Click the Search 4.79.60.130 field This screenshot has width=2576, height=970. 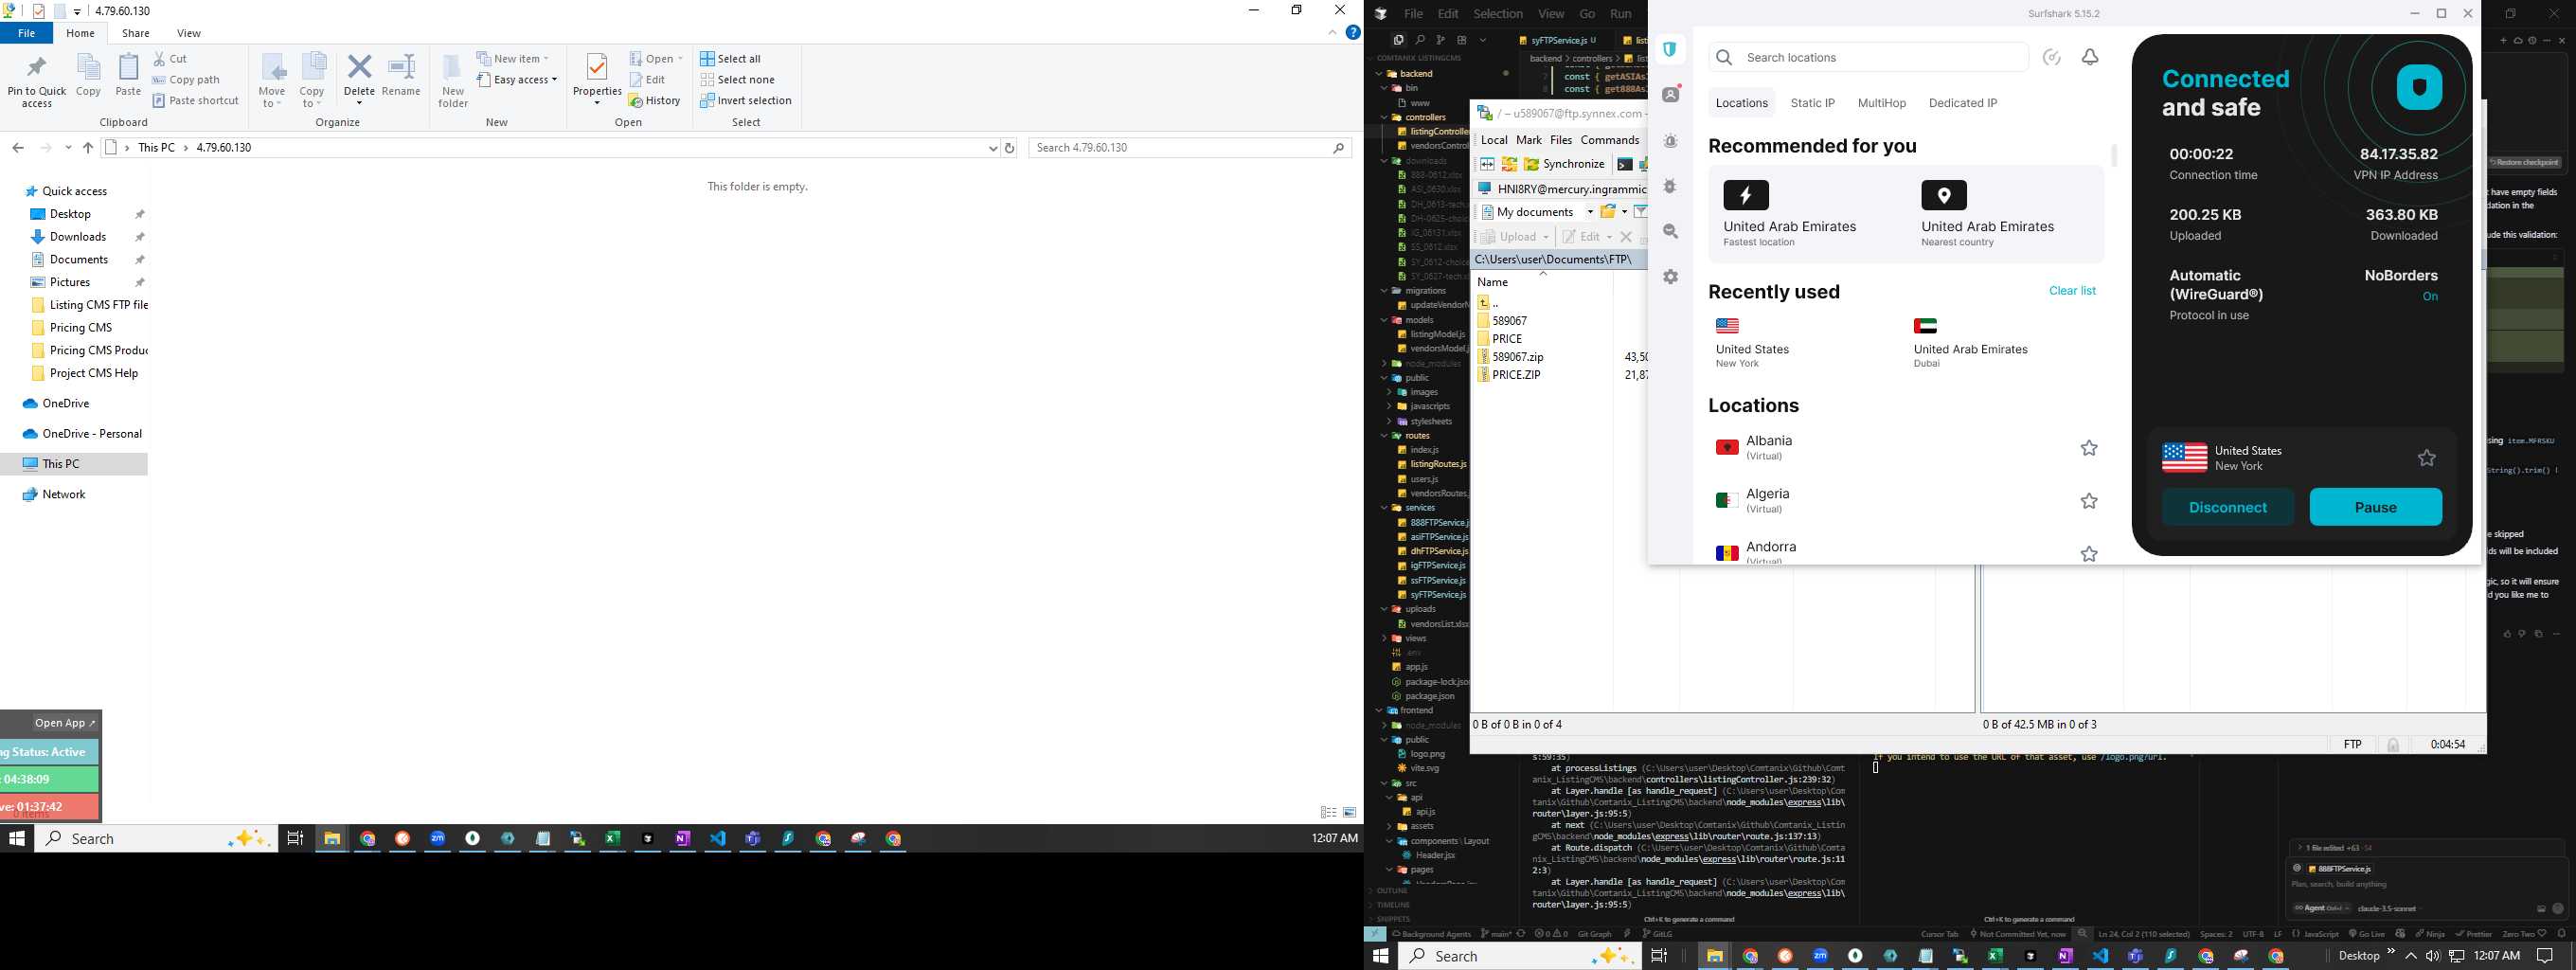click(1190, 148)
